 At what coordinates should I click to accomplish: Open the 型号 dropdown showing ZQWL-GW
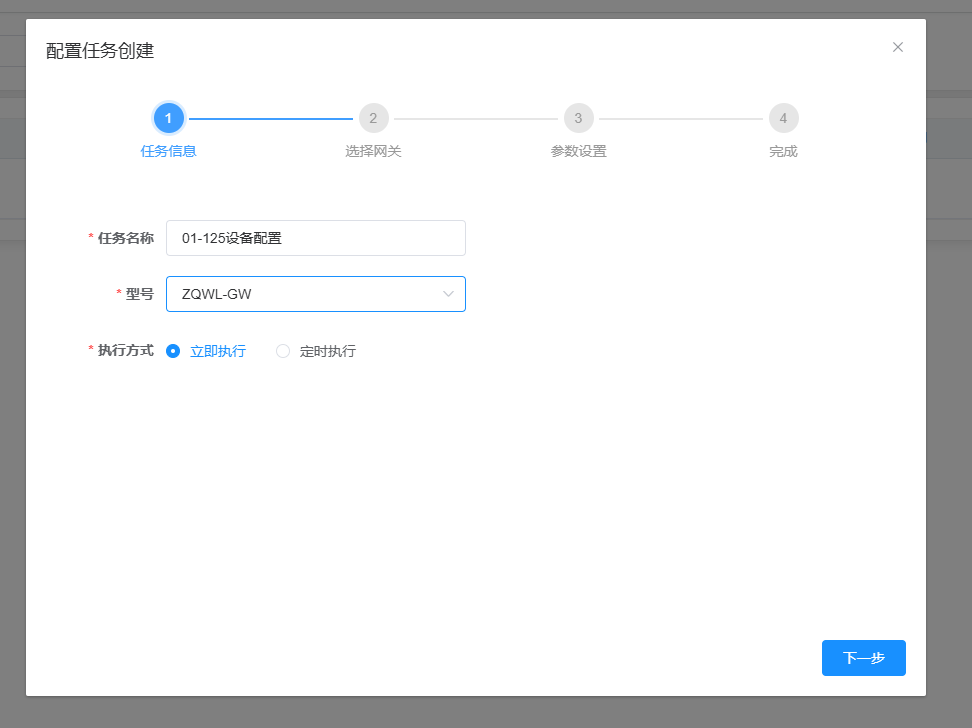316,294
